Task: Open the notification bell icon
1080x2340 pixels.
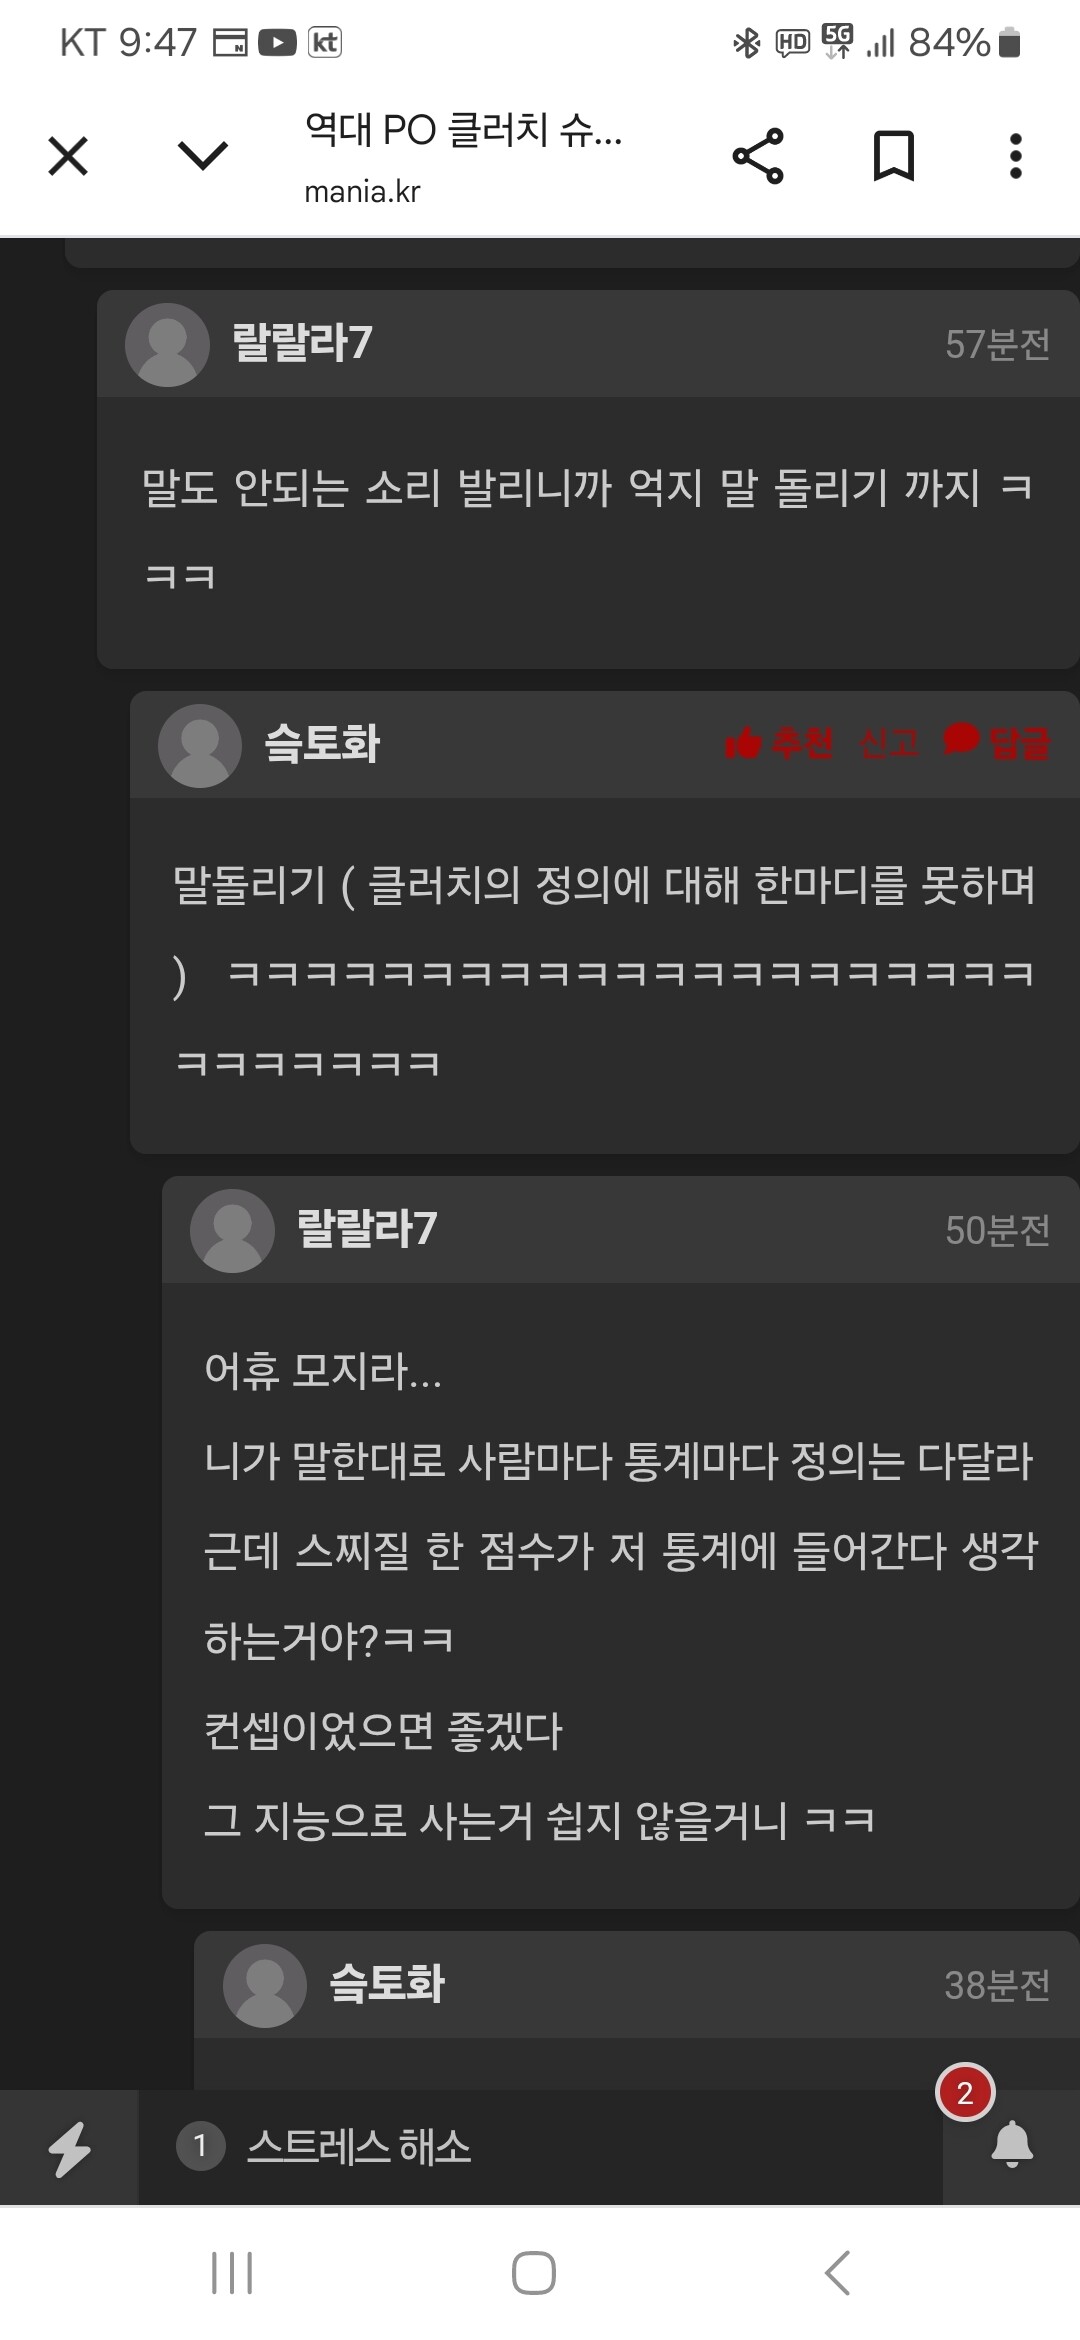Action: click(1012, 2144)
